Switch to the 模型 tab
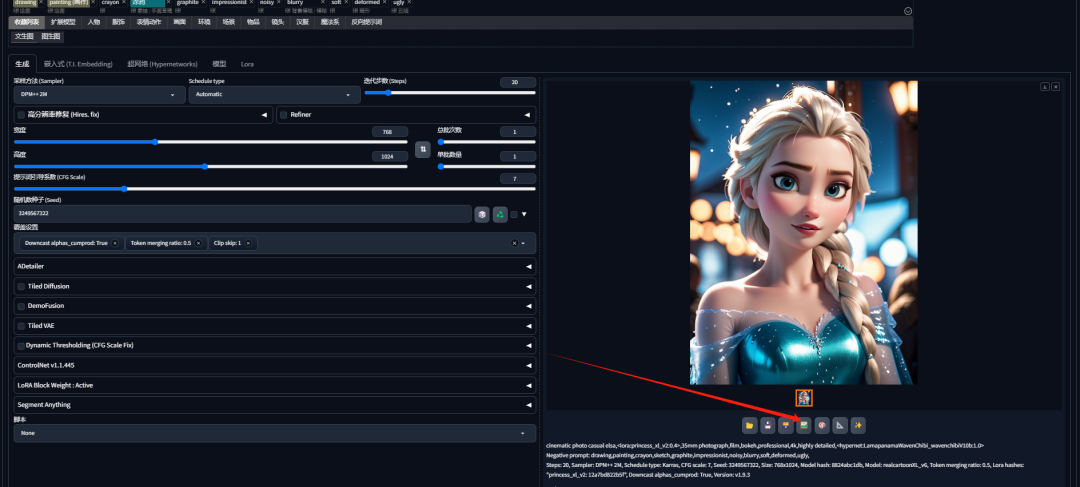 tap(219, 64)
